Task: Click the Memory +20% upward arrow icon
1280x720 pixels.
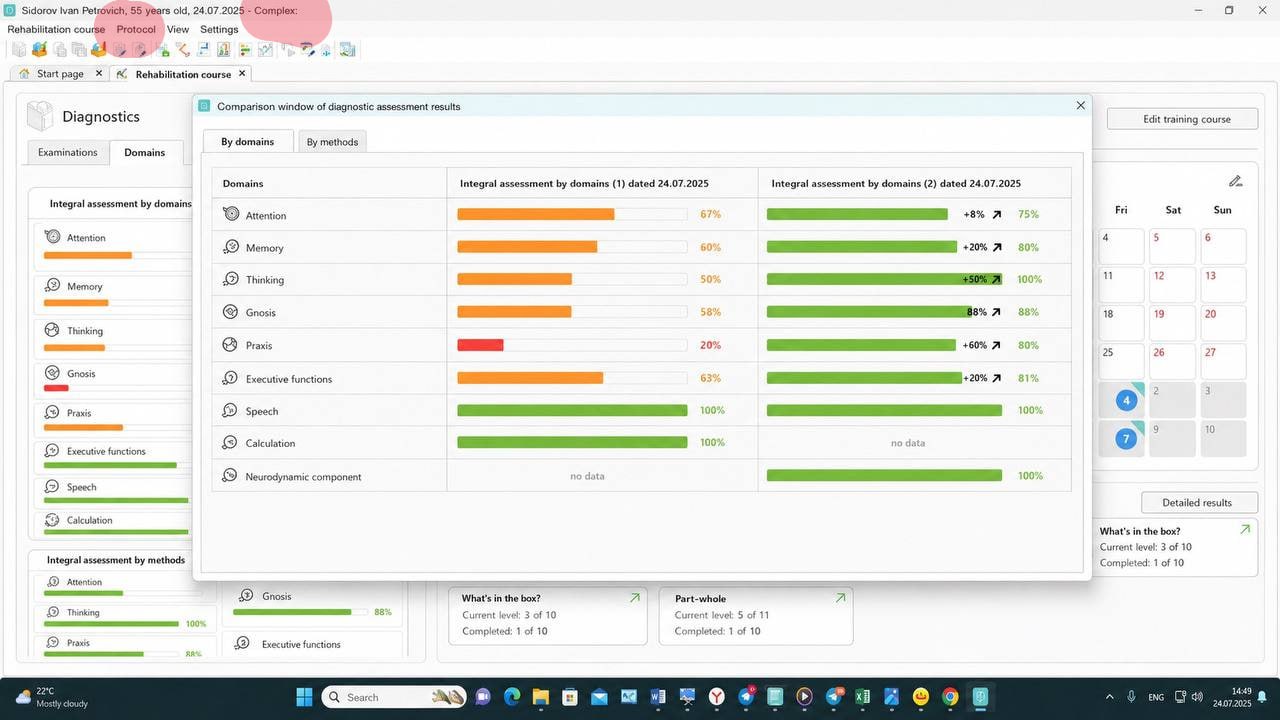Action: tap(996, 247)
